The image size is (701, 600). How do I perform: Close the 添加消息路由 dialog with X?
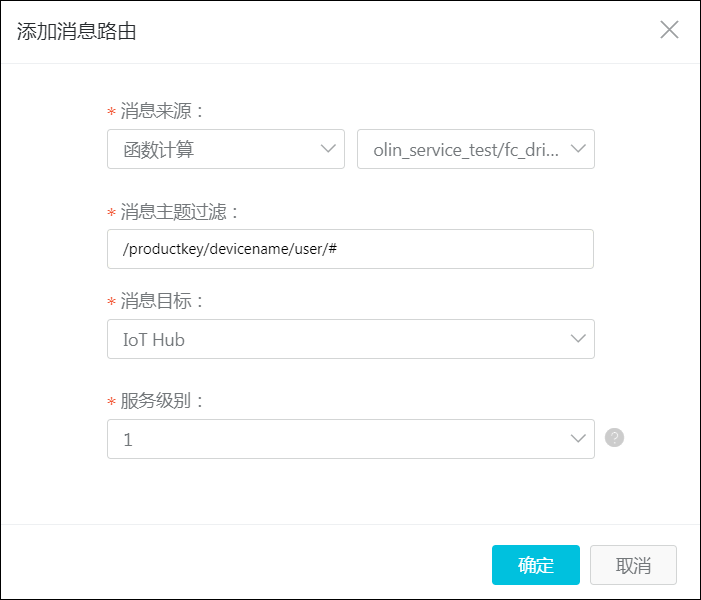pos(669,30)
